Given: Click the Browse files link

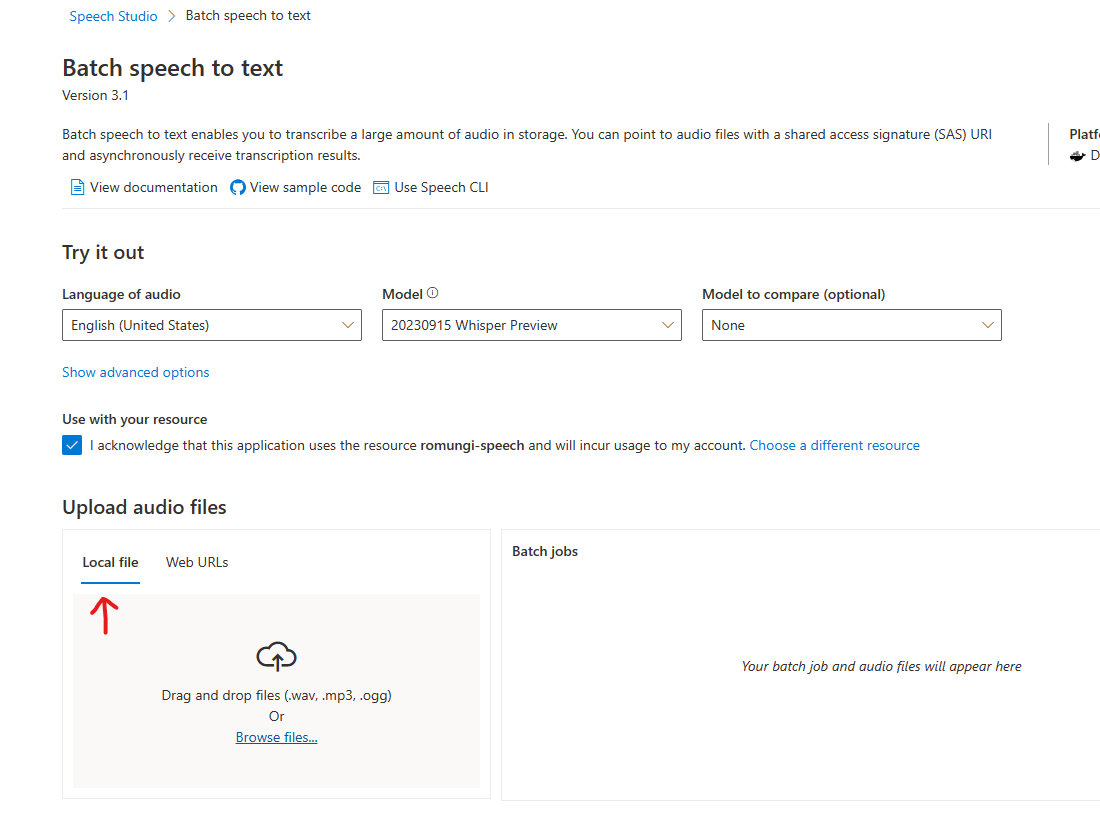Looking at the screenshot, I should 277,738.
